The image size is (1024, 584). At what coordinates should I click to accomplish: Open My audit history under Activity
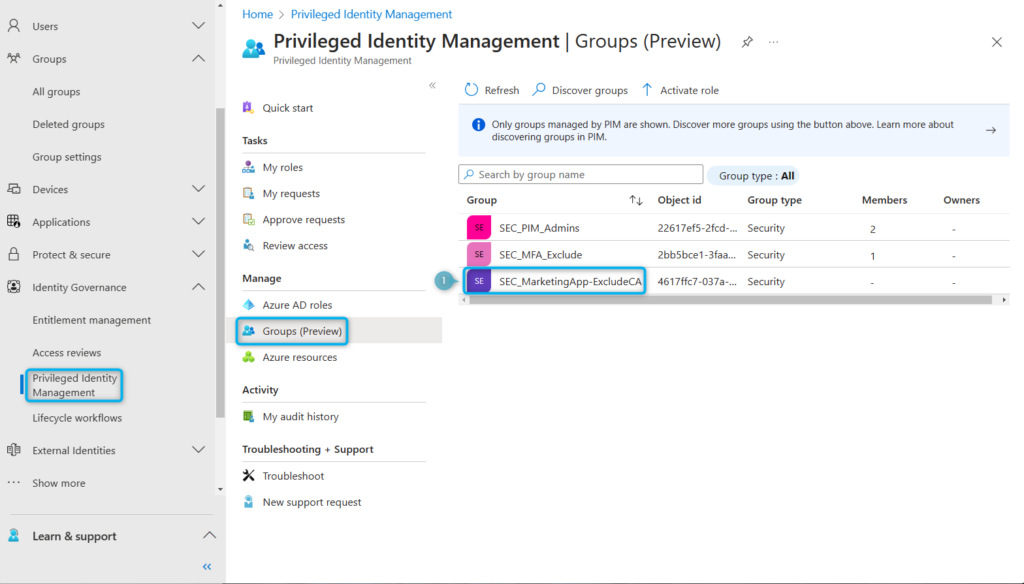click(x=297, y=416)
